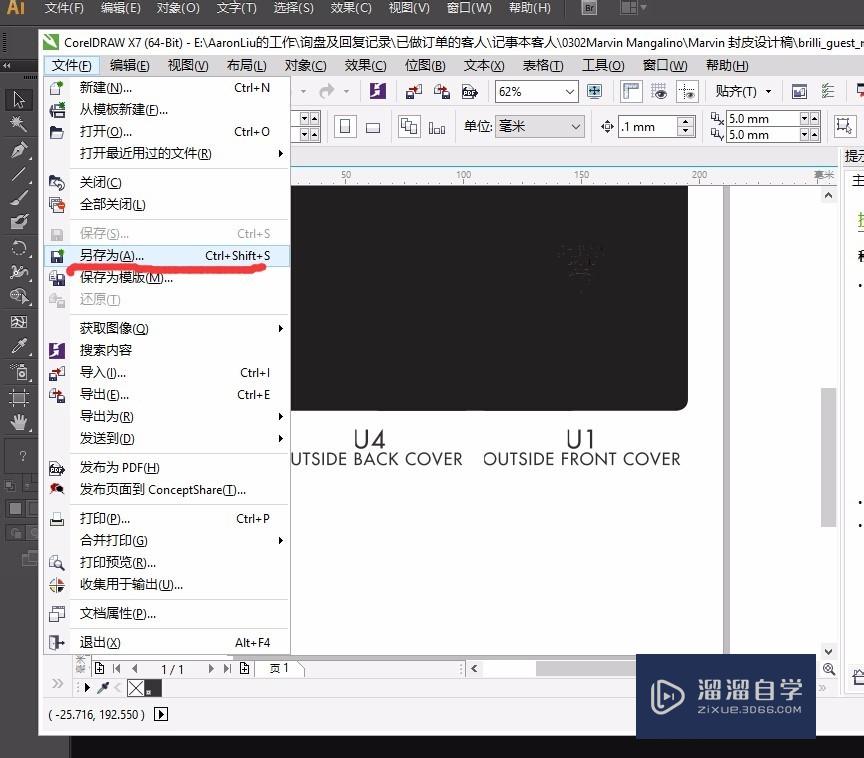The height and width of the screenshot is (758, 864).
Task: Click duplicate distance x 5.0 mm field
Action: point(762,118)
